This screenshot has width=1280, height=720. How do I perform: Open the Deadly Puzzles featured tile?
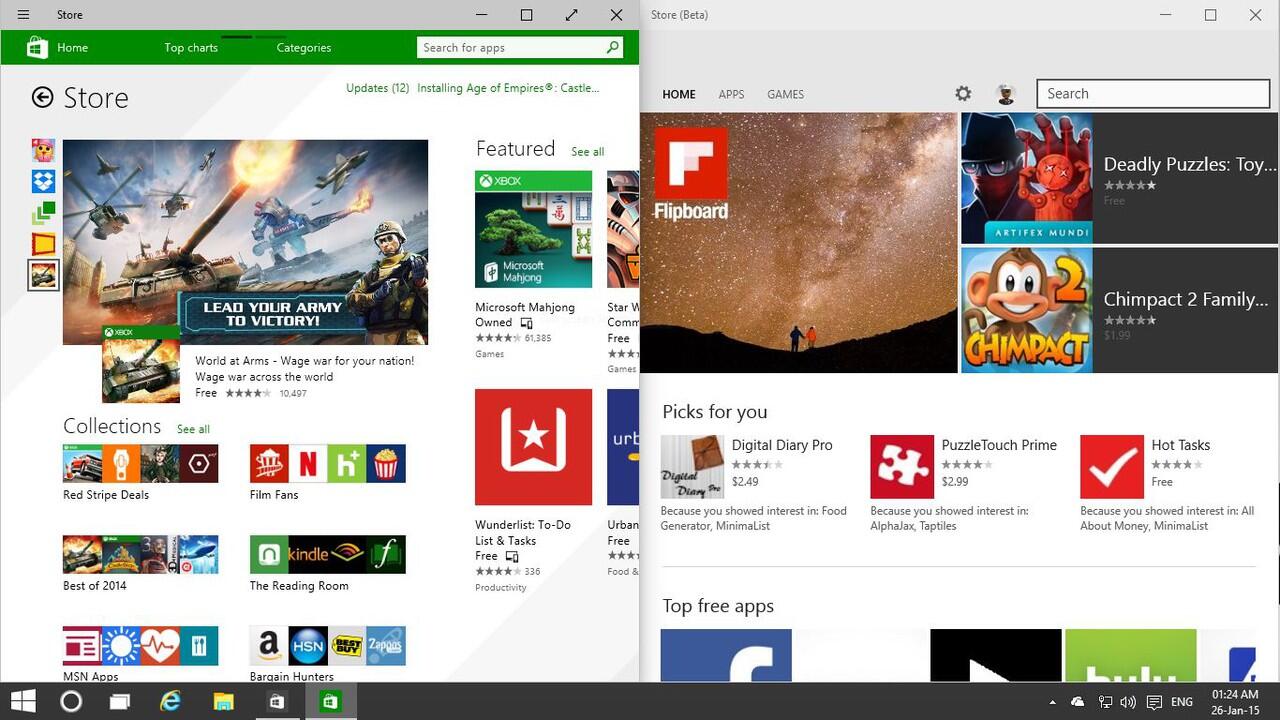tap(1119, 178)
